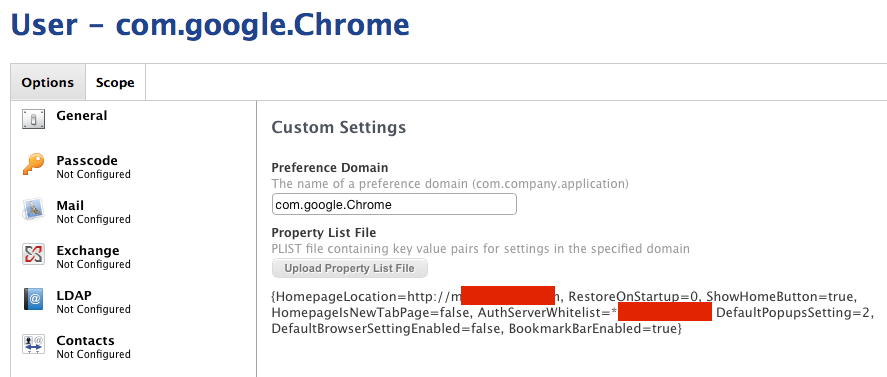The height and width of the screenshot is (377, 887).
Task: Choose the Exchange payload icon
Action: point(33,254)
